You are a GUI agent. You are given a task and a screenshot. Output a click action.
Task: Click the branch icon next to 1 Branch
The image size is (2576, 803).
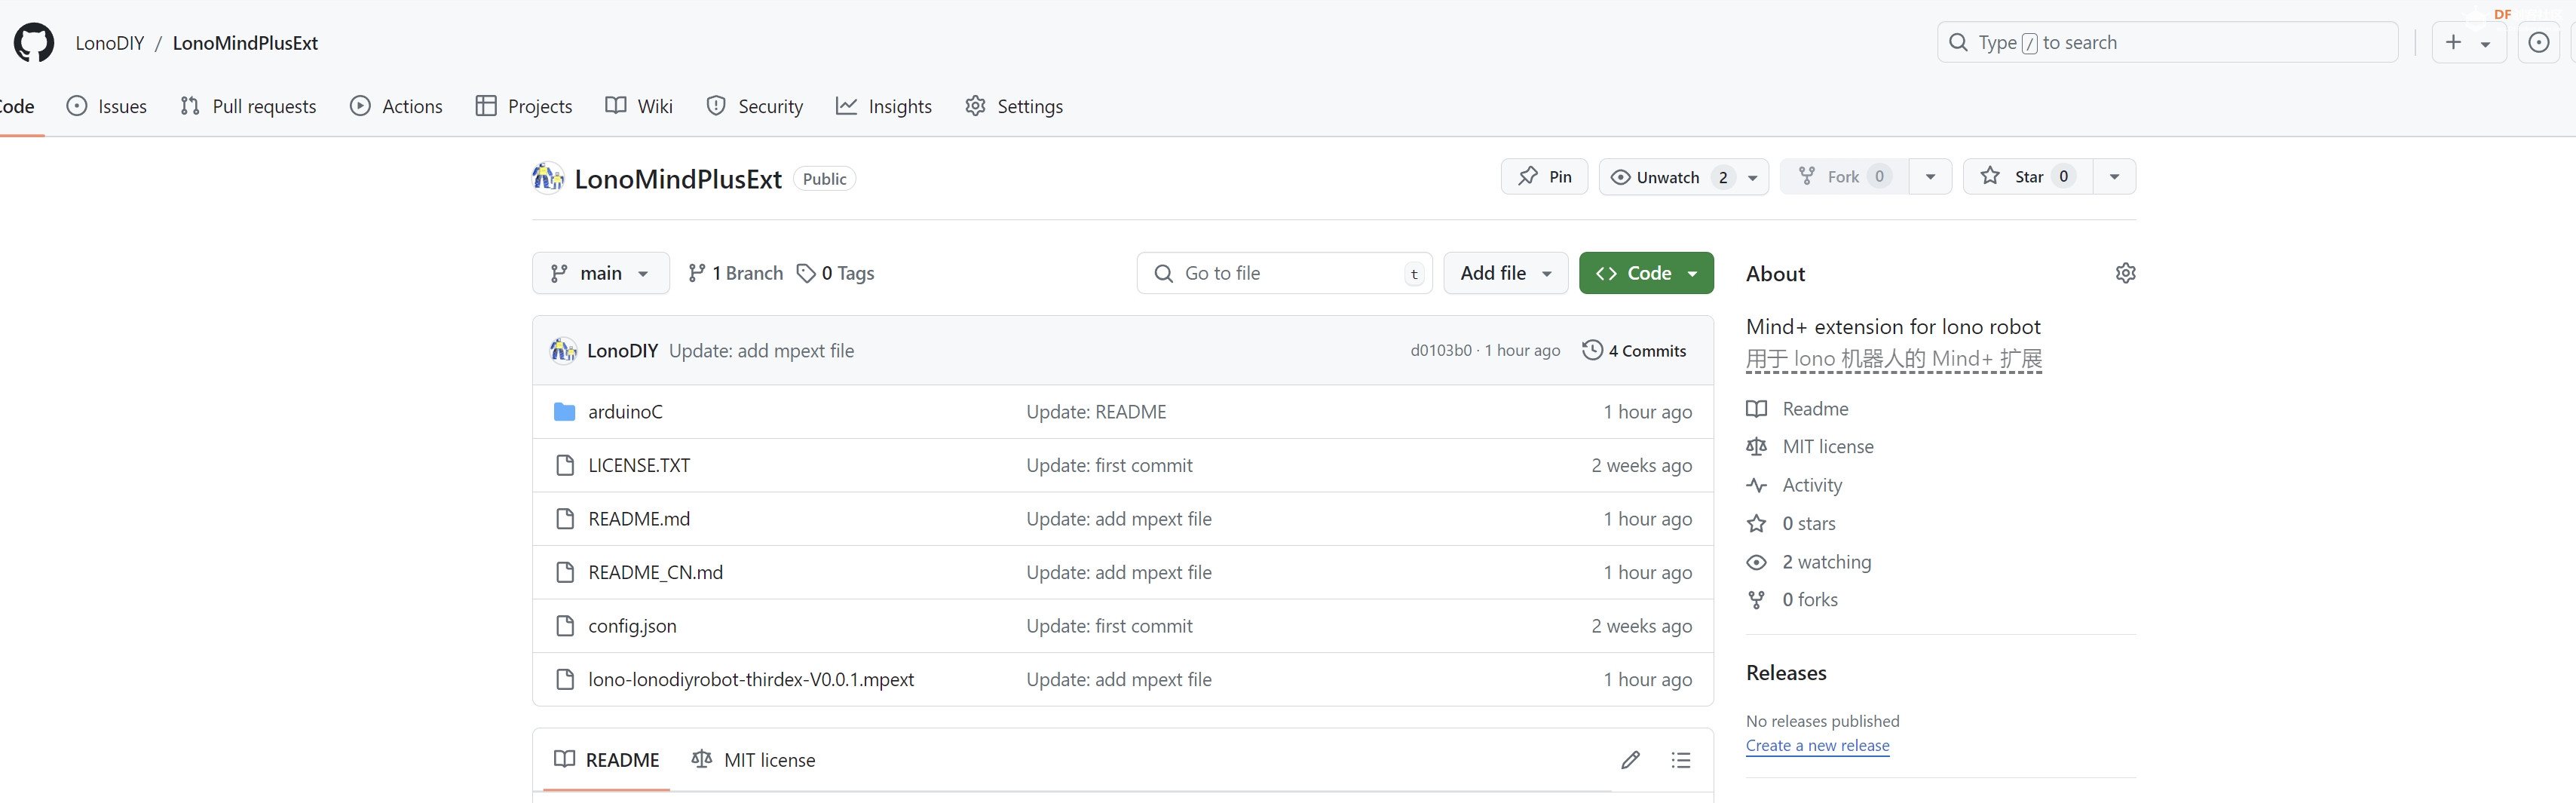tap(697, 273)
